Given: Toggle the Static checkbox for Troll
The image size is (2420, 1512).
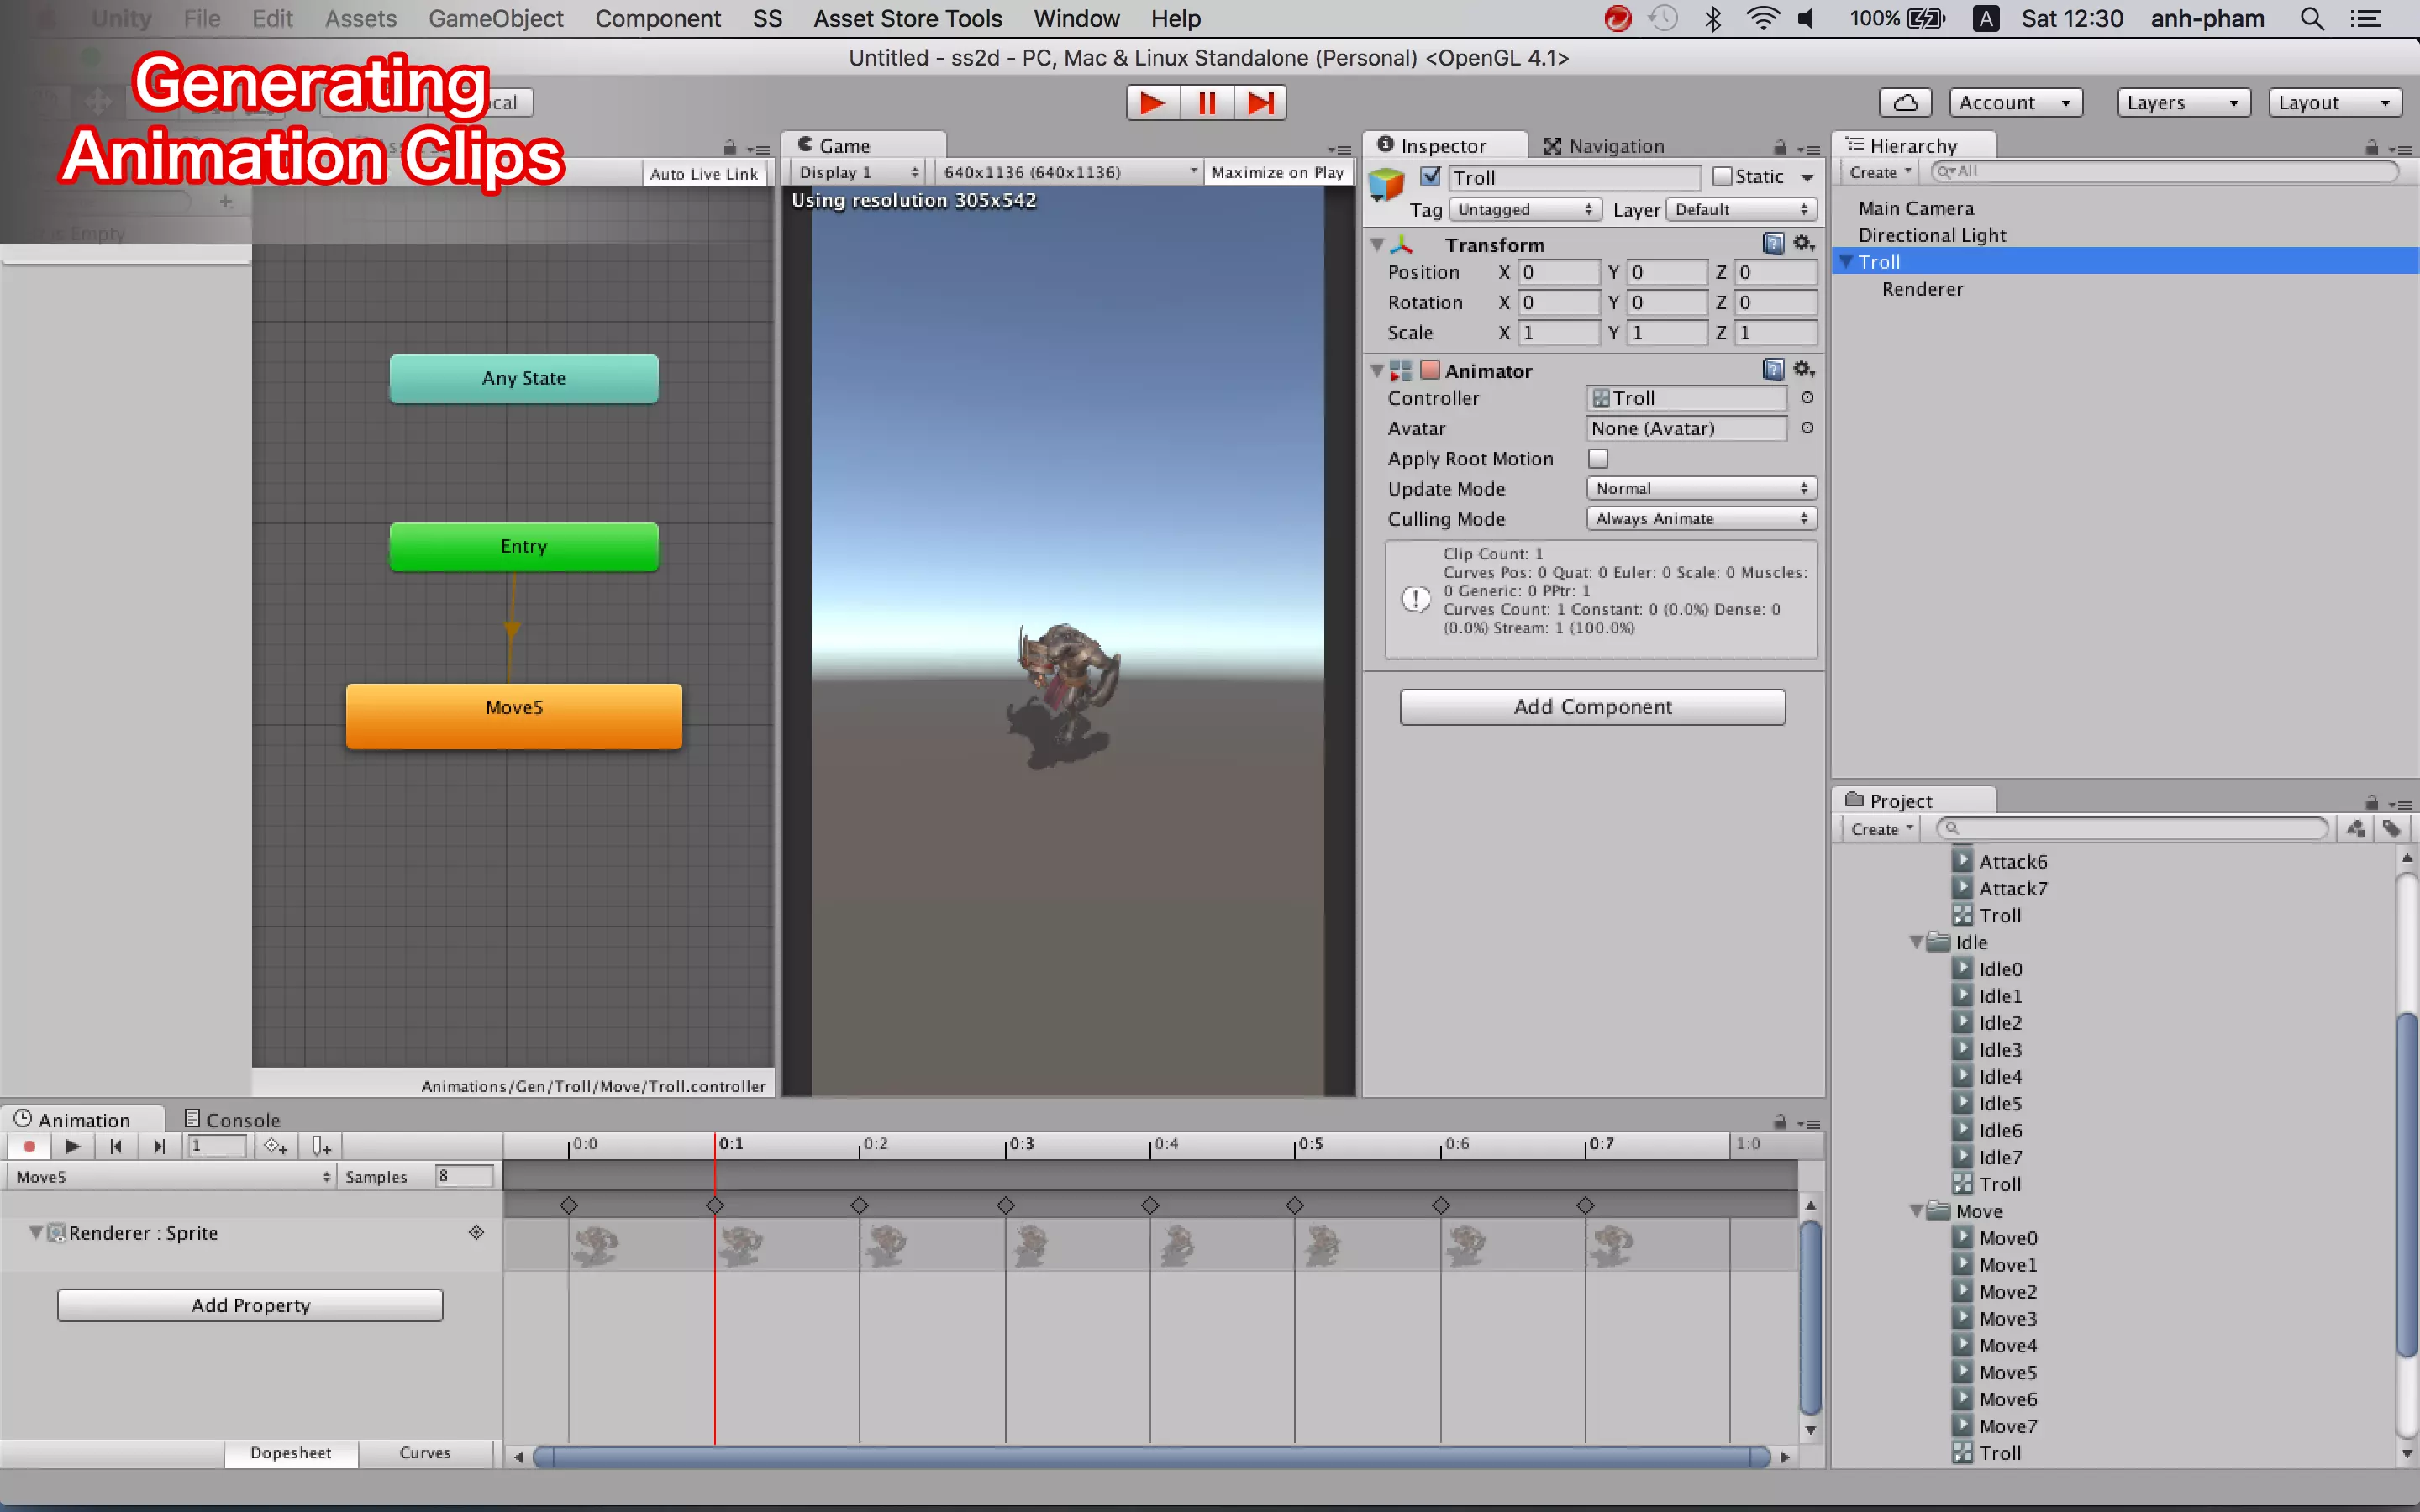Looking at the screenshot, I should pos(1721,176).
